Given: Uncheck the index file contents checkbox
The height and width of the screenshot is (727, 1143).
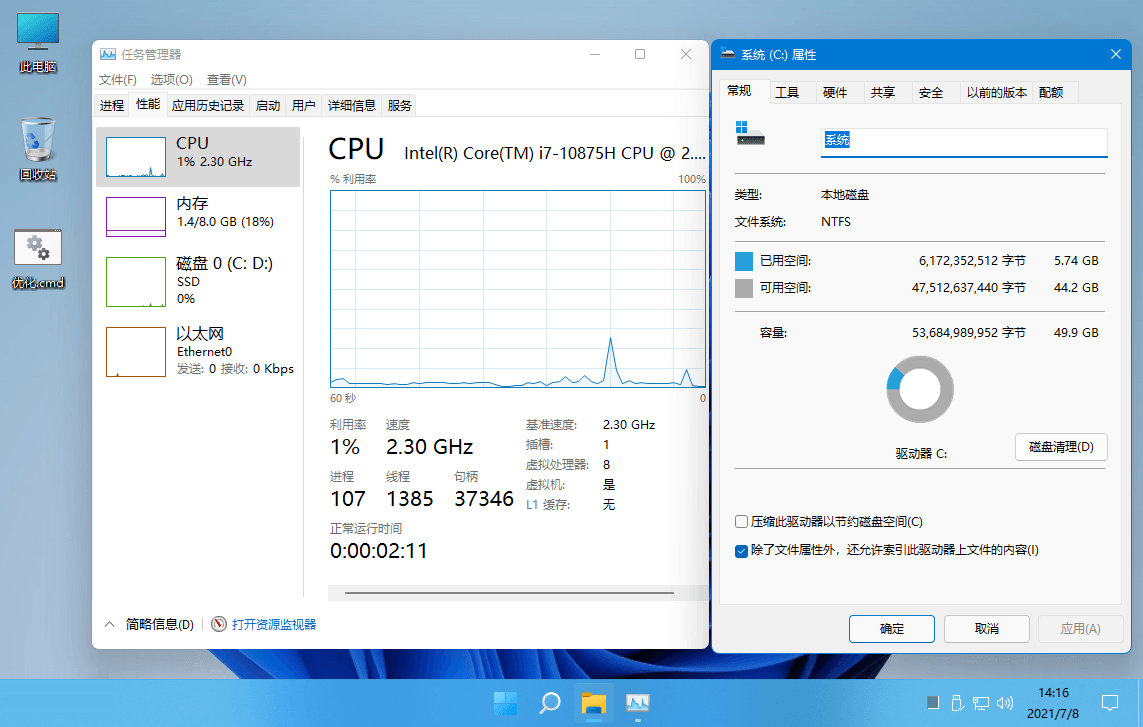Looking at the screenshot, I should pos(741,551).
